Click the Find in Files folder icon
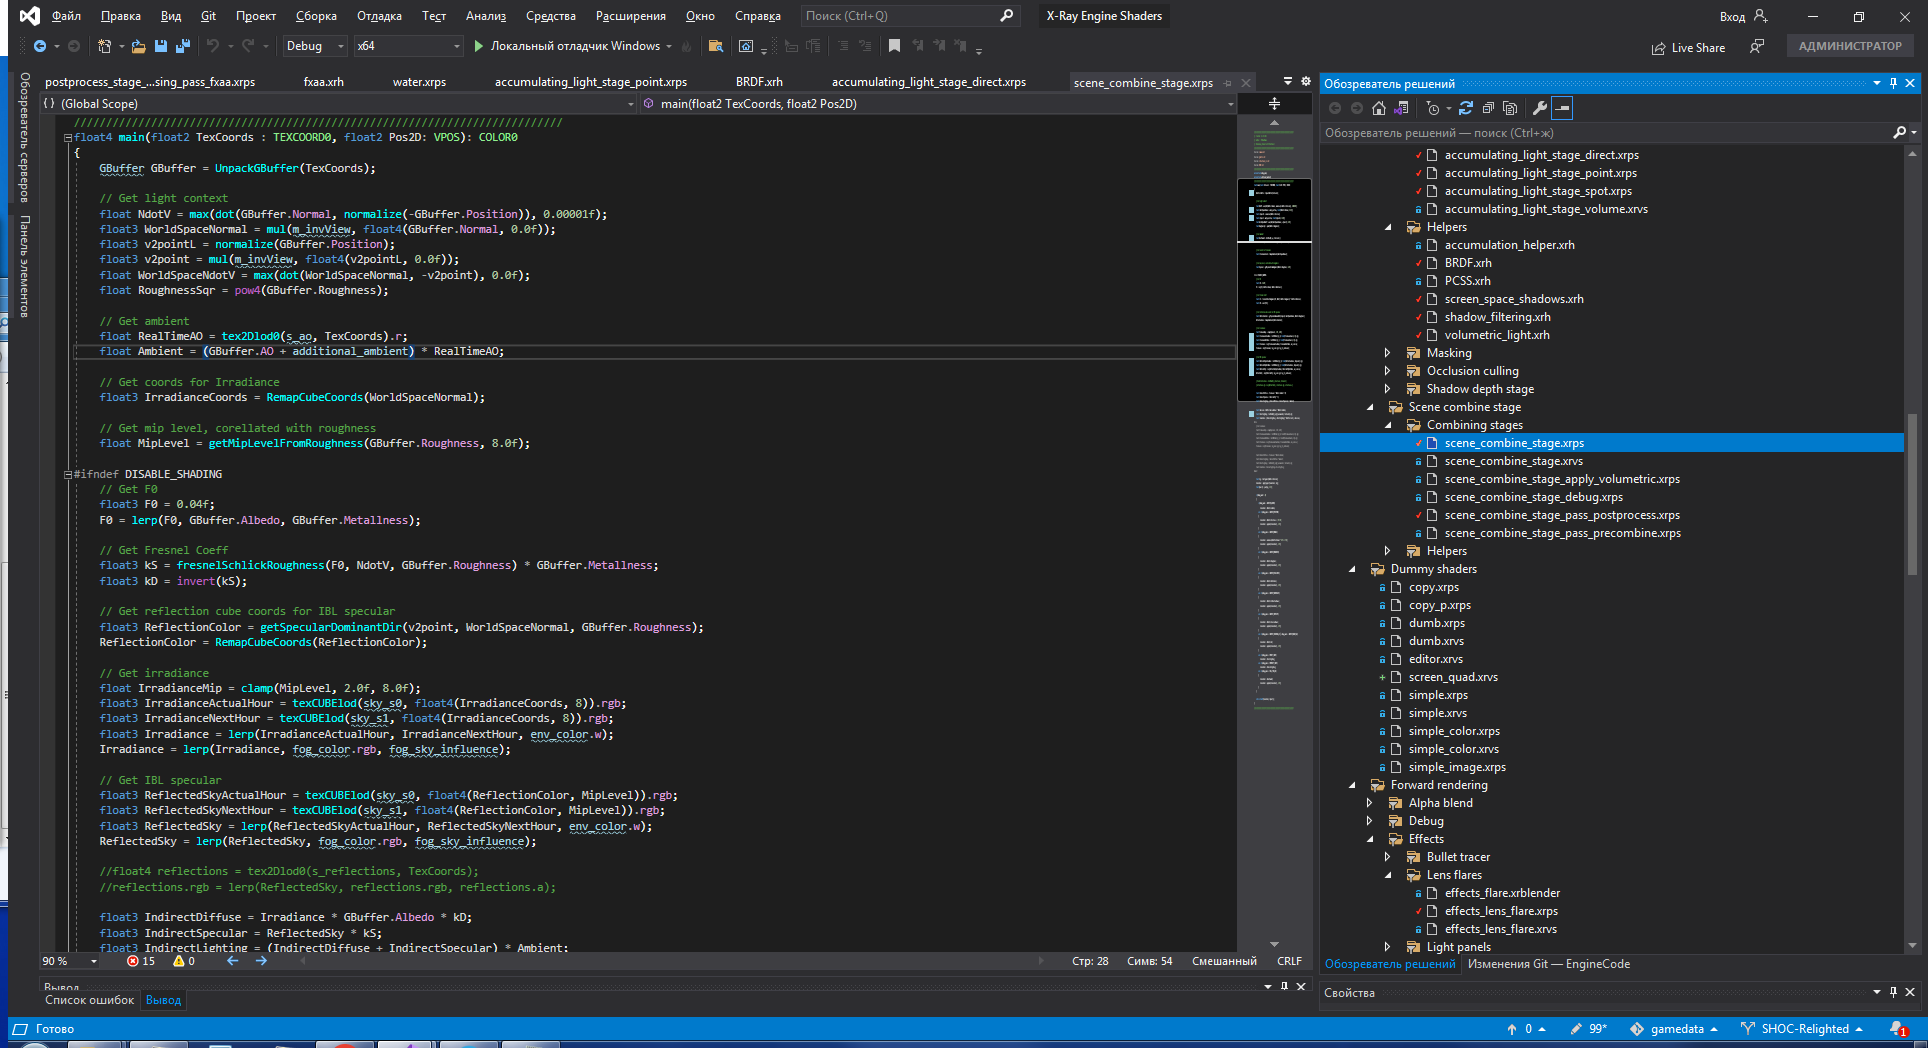The height and width of the screenshot is (1048, 1928). click(x=715, y=46)
